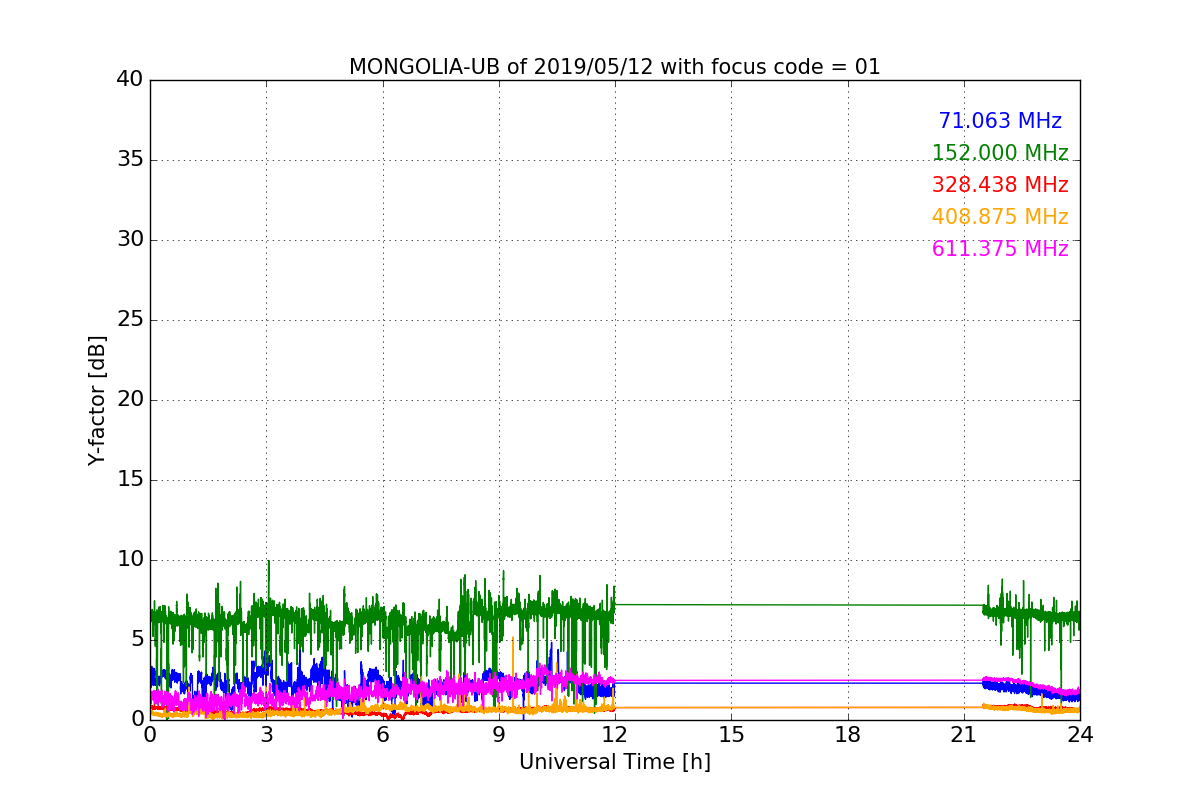Viewport: 1200px width, 800px height.
Task: Click the plot title MONGOLIA-UB of 2019/05/12
Action: click(614, 67)
